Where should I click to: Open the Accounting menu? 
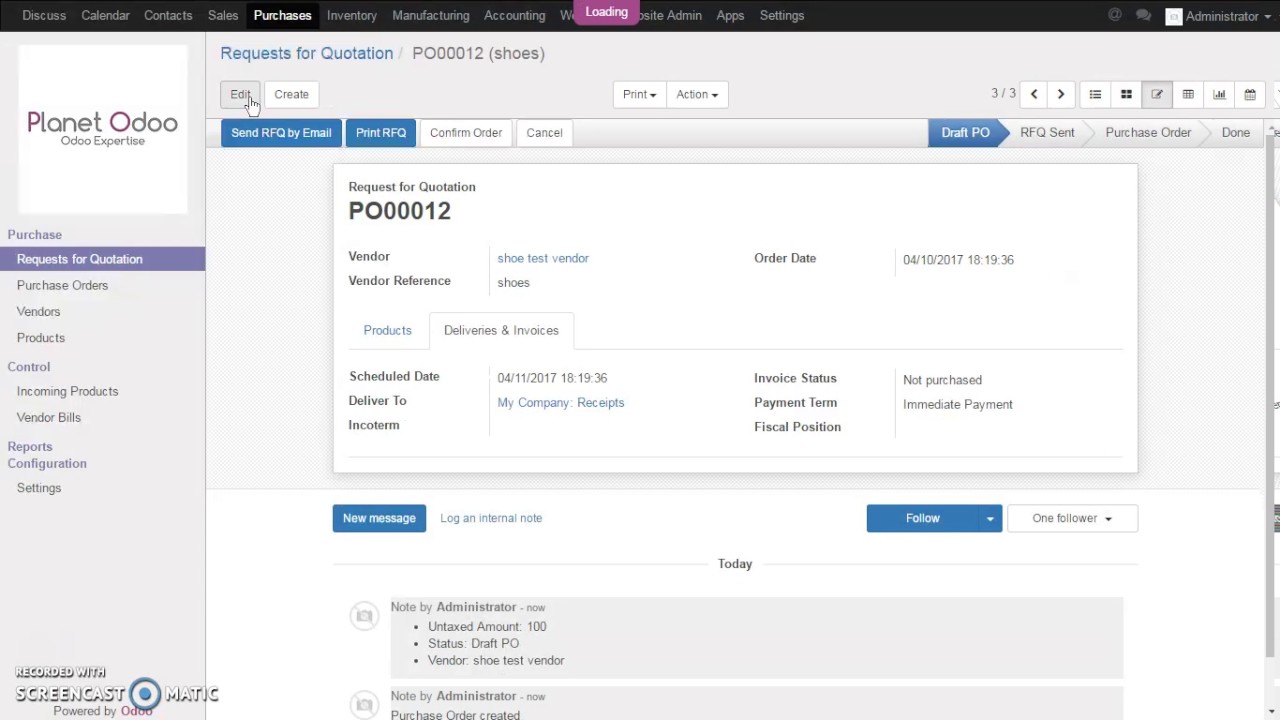[x=514, y=15]
